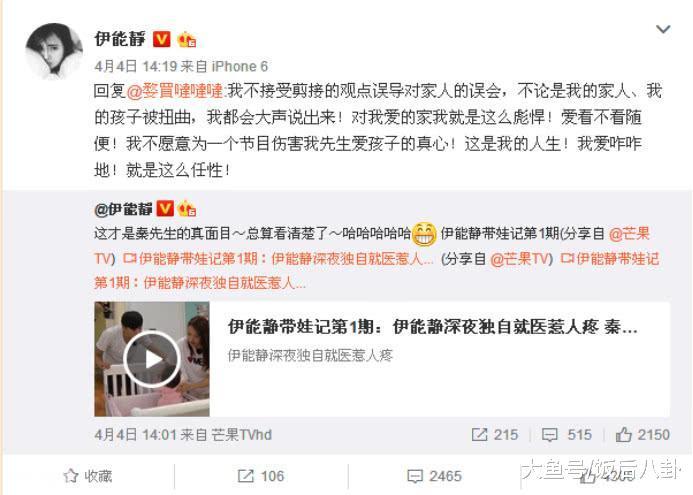The height and width of the screenshot is (495, 693).
Task: Like the original post with 2150 likes
Action: tap(643, 434)
